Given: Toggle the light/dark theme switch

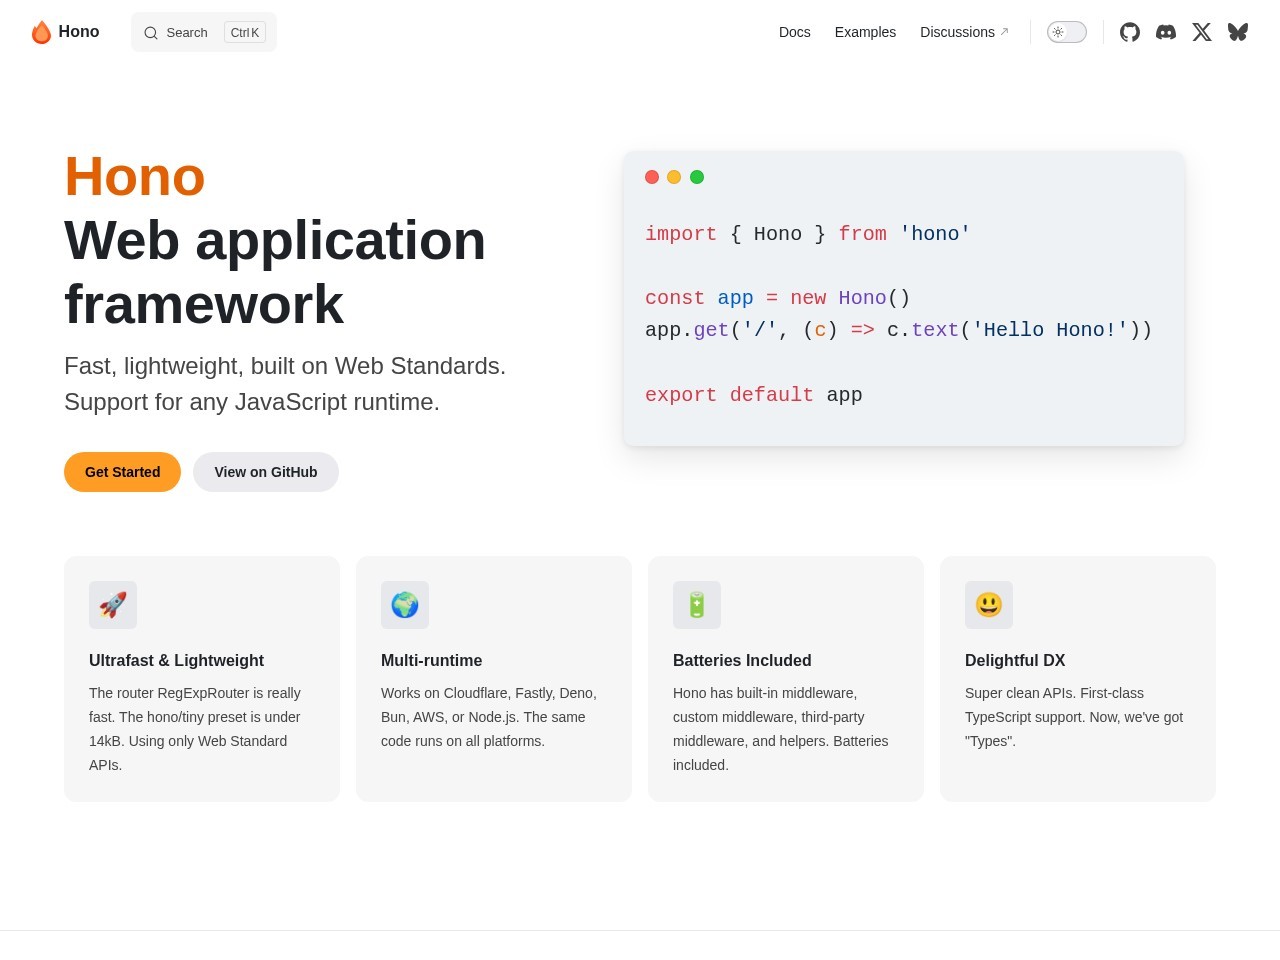Looking at the screenshot, I should pyautogui.click(x=1067, y=32).
